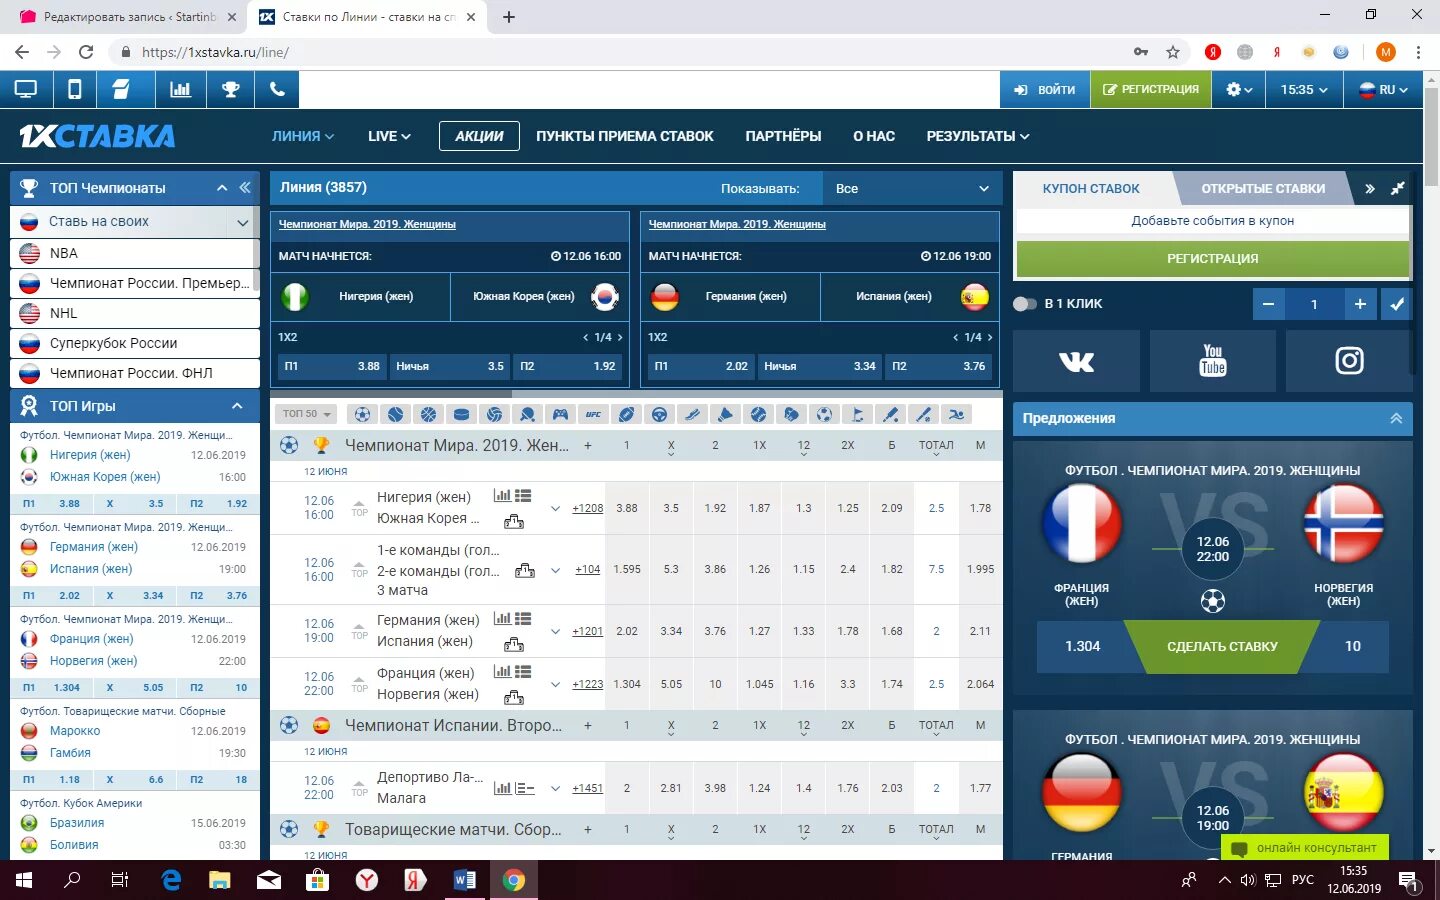
Task: Open Microsoft Edge from the taskbar
Action: tap(171, 880)
